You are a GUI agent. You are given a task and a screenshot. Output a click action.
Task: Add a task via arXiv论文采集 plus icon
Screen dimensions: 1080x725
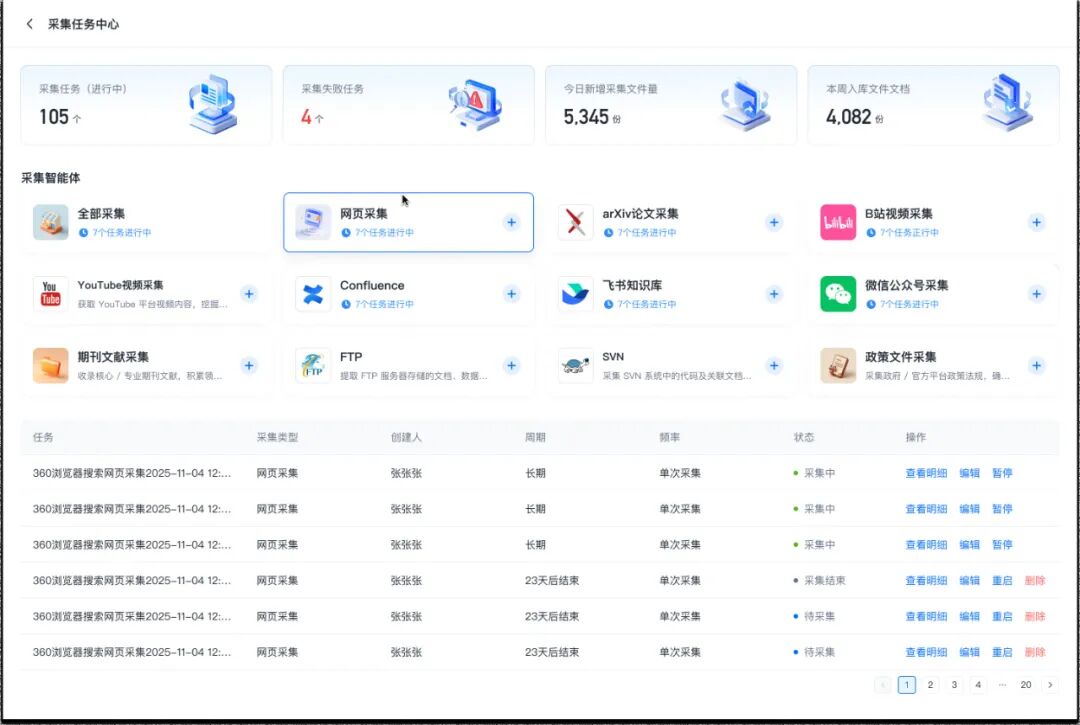[x=774, y=222]
